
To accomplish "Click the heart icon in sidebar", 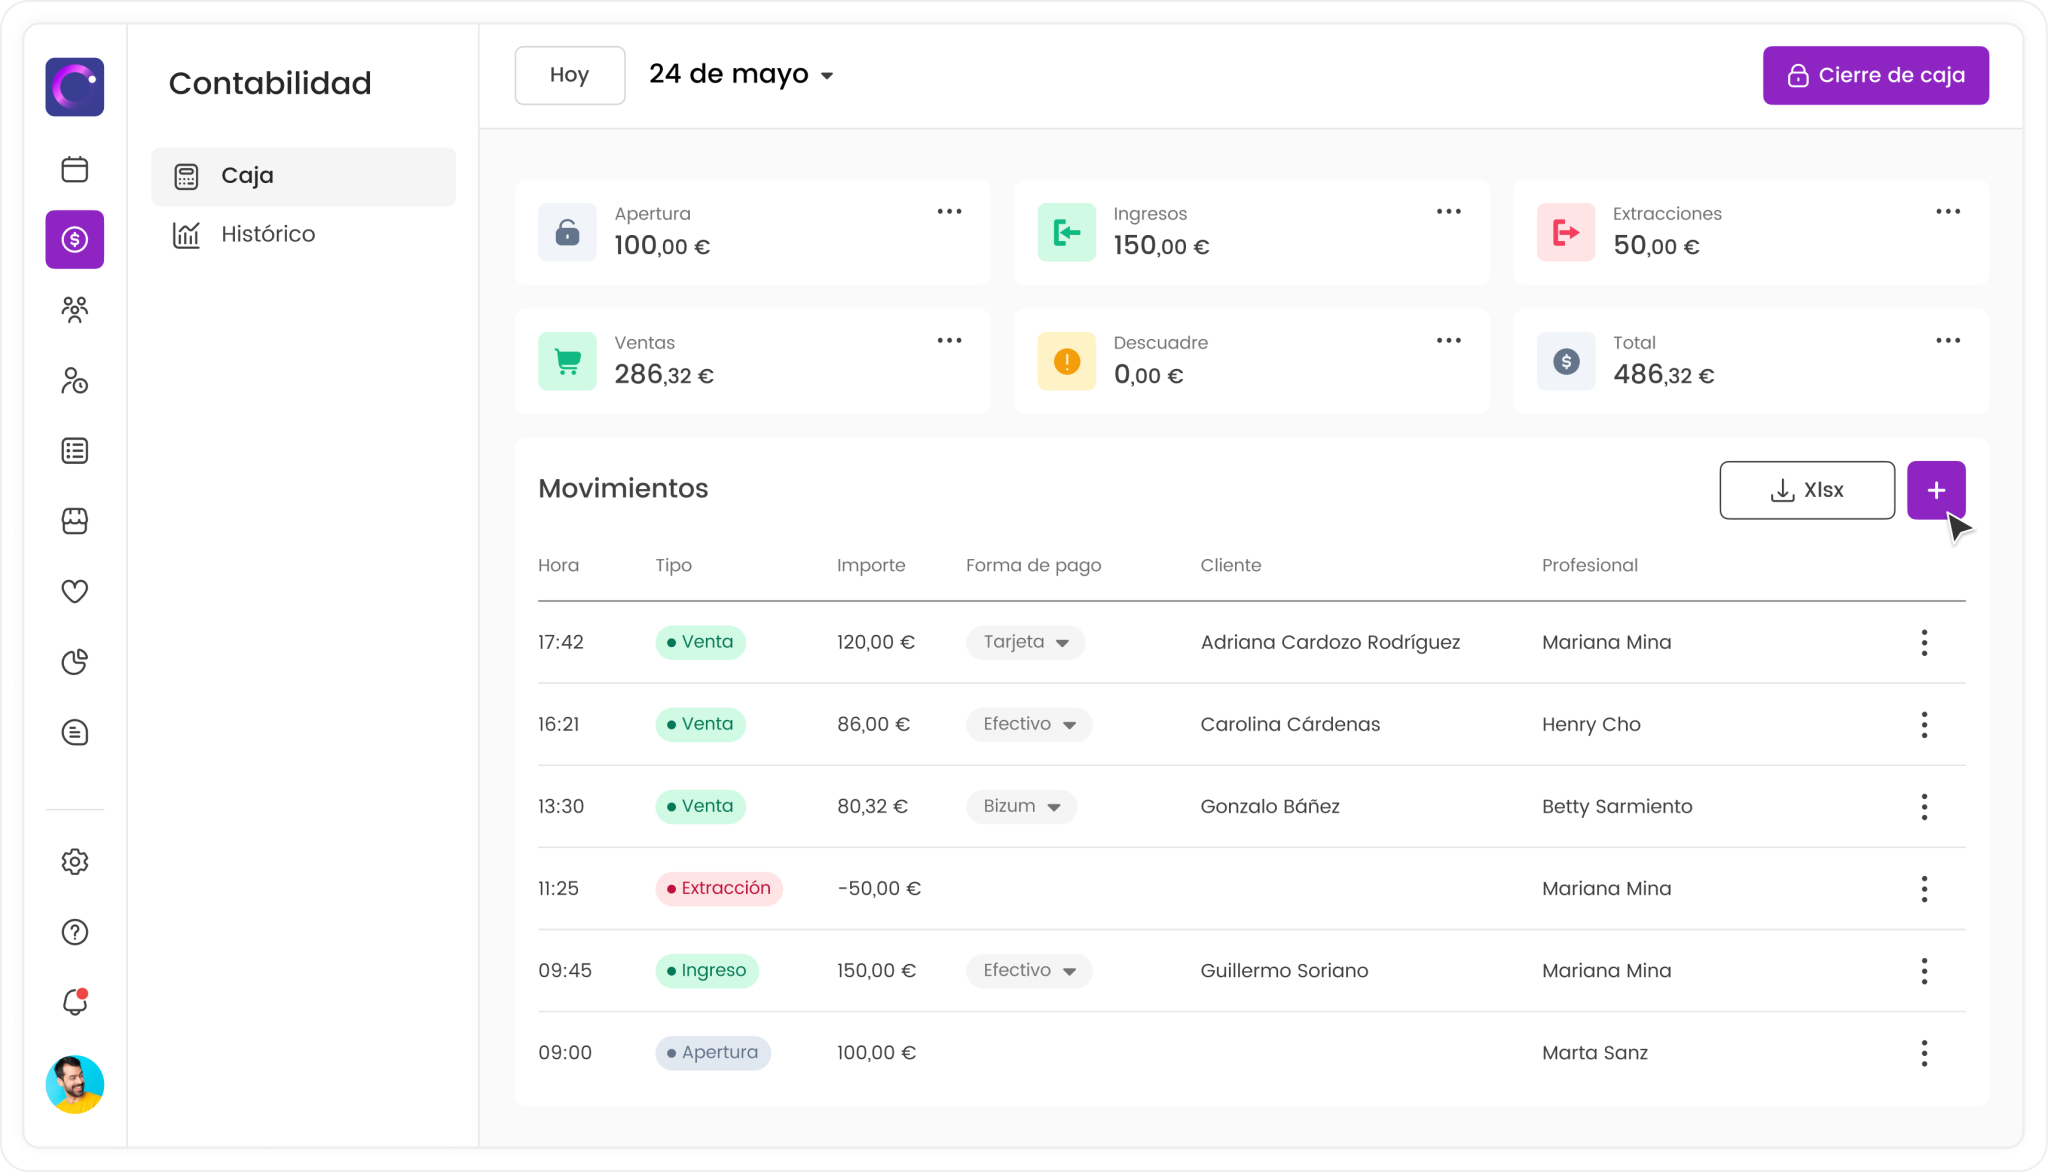I will [75, 591].
